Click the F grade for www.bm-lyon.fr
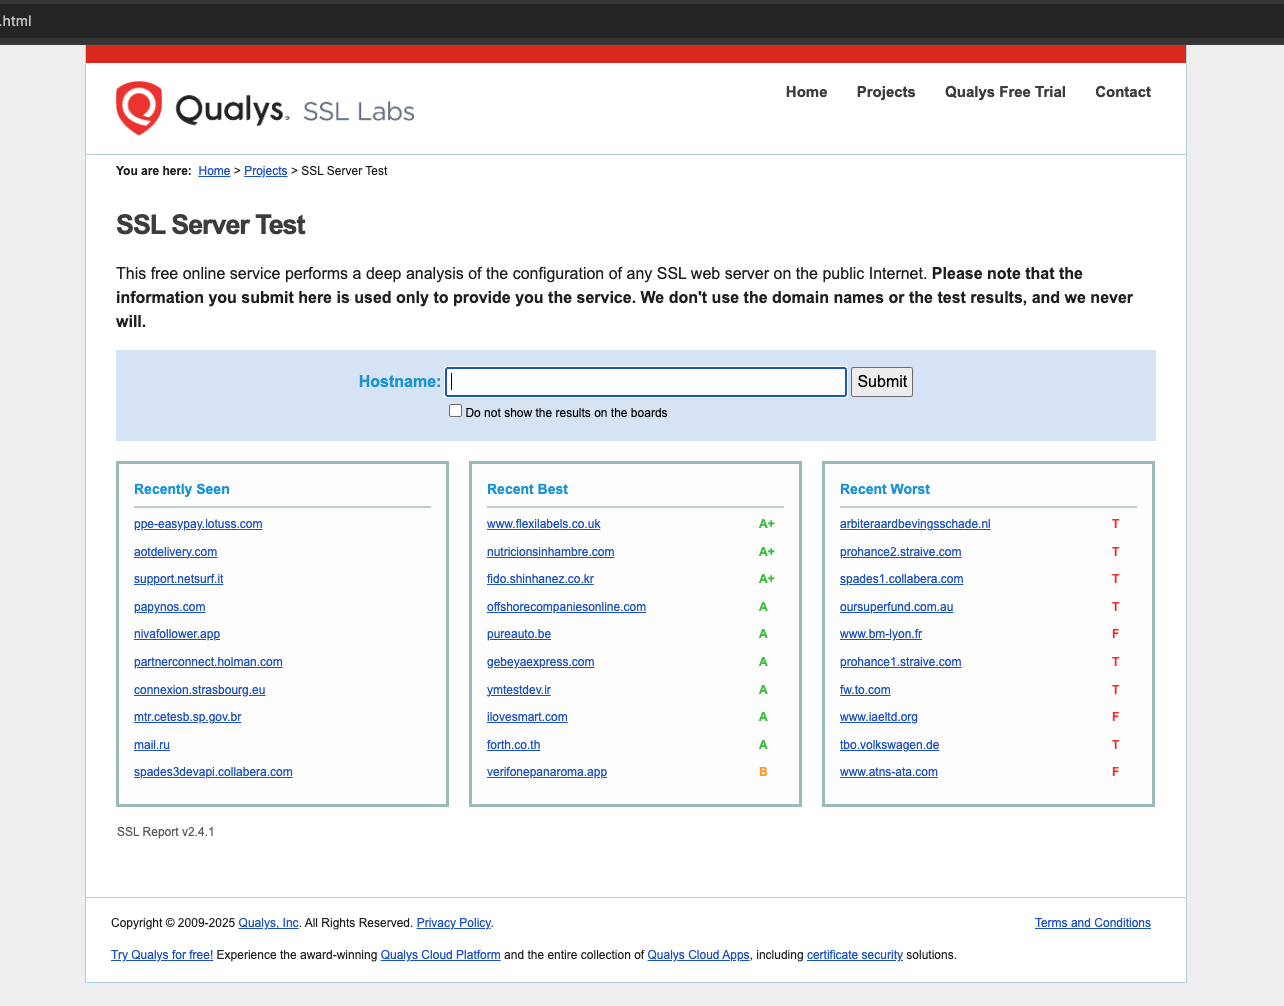Image resolution: width=1284 pixels, height=1006 pixels. [x=1116, y=634]
